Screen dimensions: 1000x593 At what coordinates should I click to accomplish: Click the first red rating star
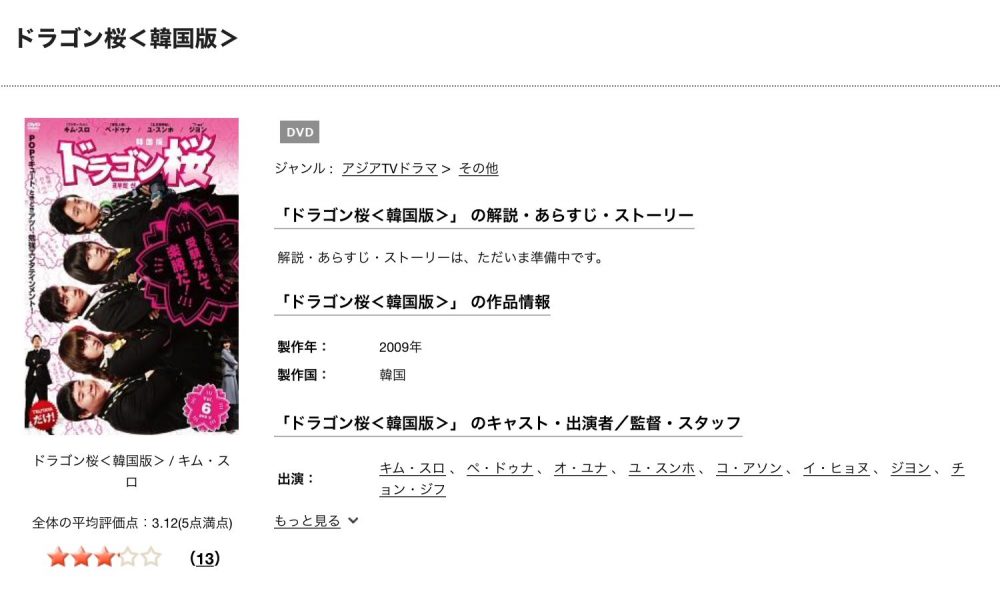(58, 557)
